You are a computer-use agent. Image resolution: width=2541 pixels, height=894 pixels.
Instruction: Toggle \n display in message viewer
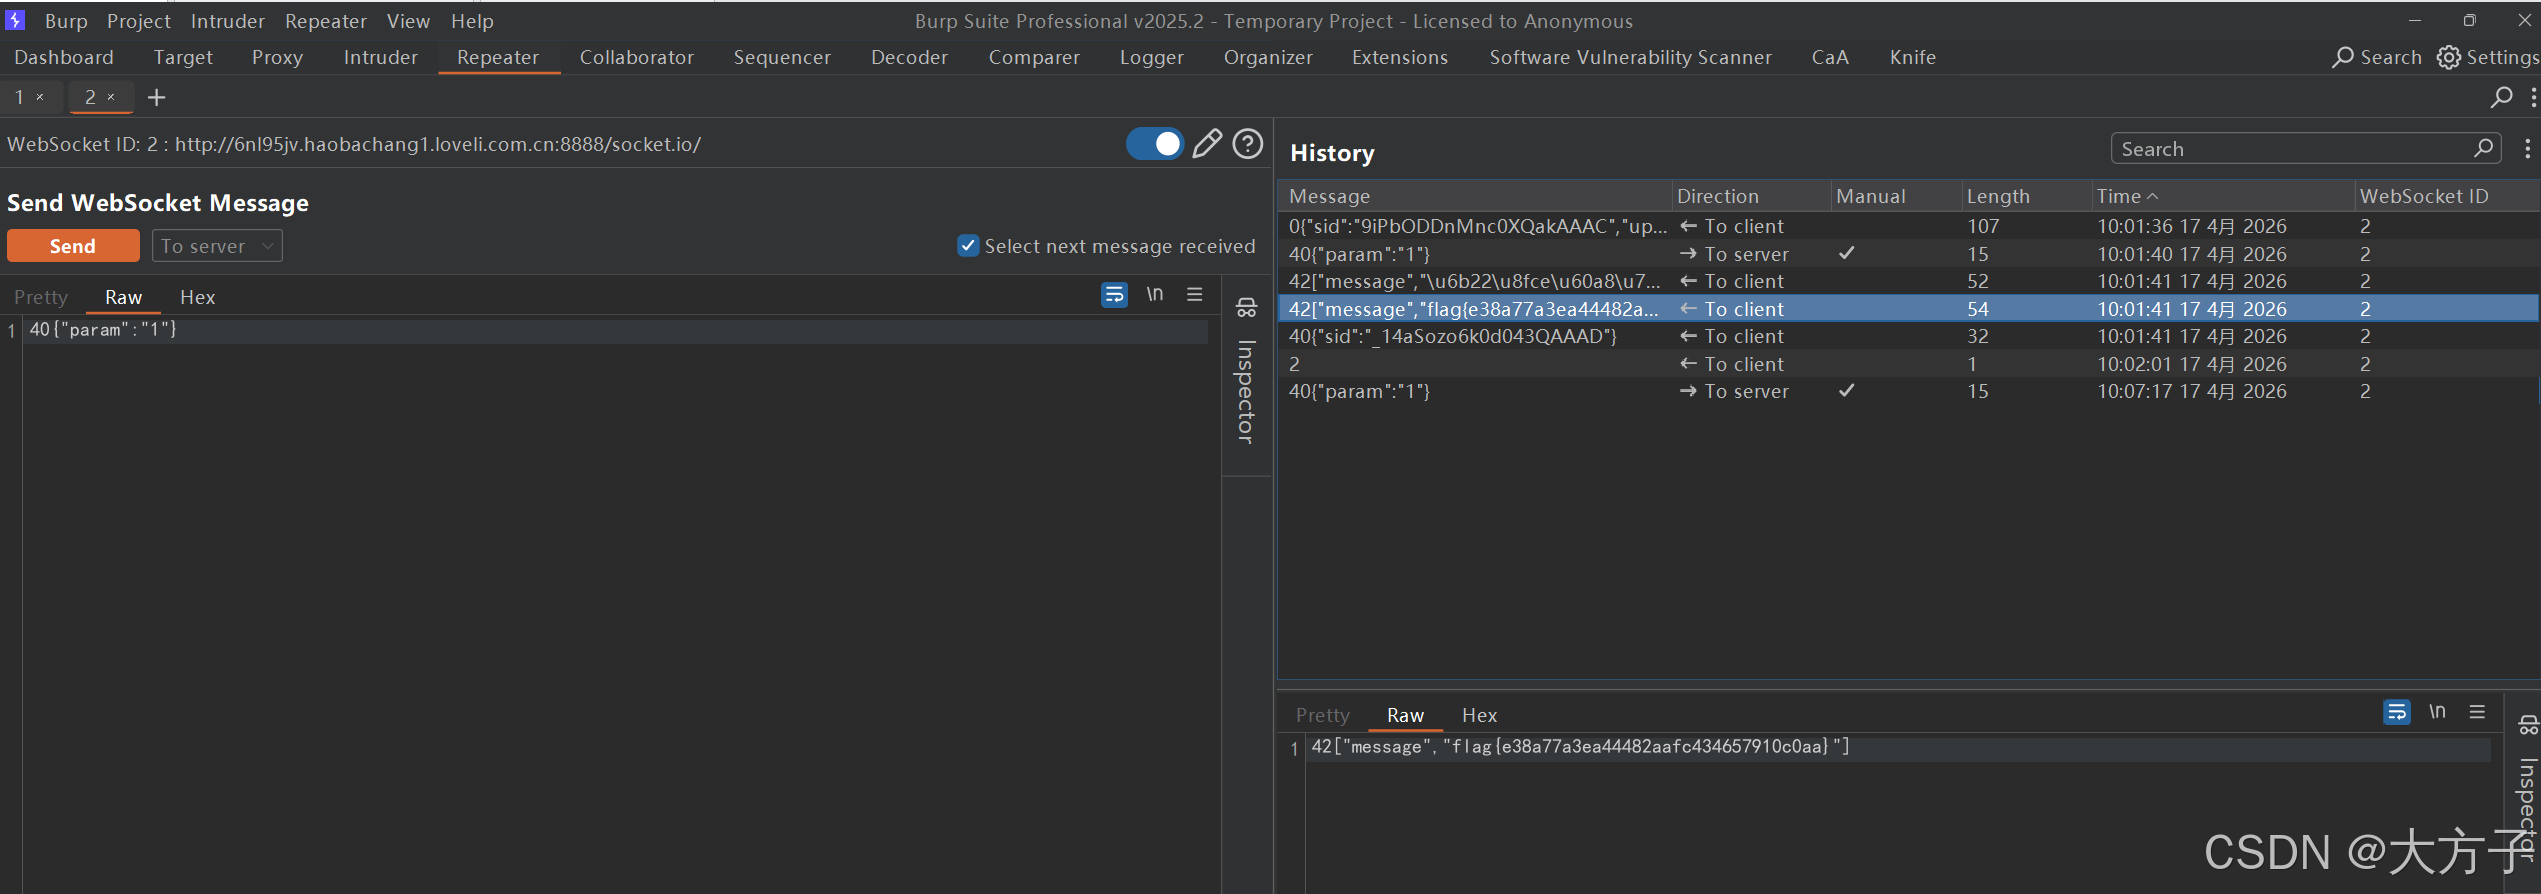click(2438, 712)
